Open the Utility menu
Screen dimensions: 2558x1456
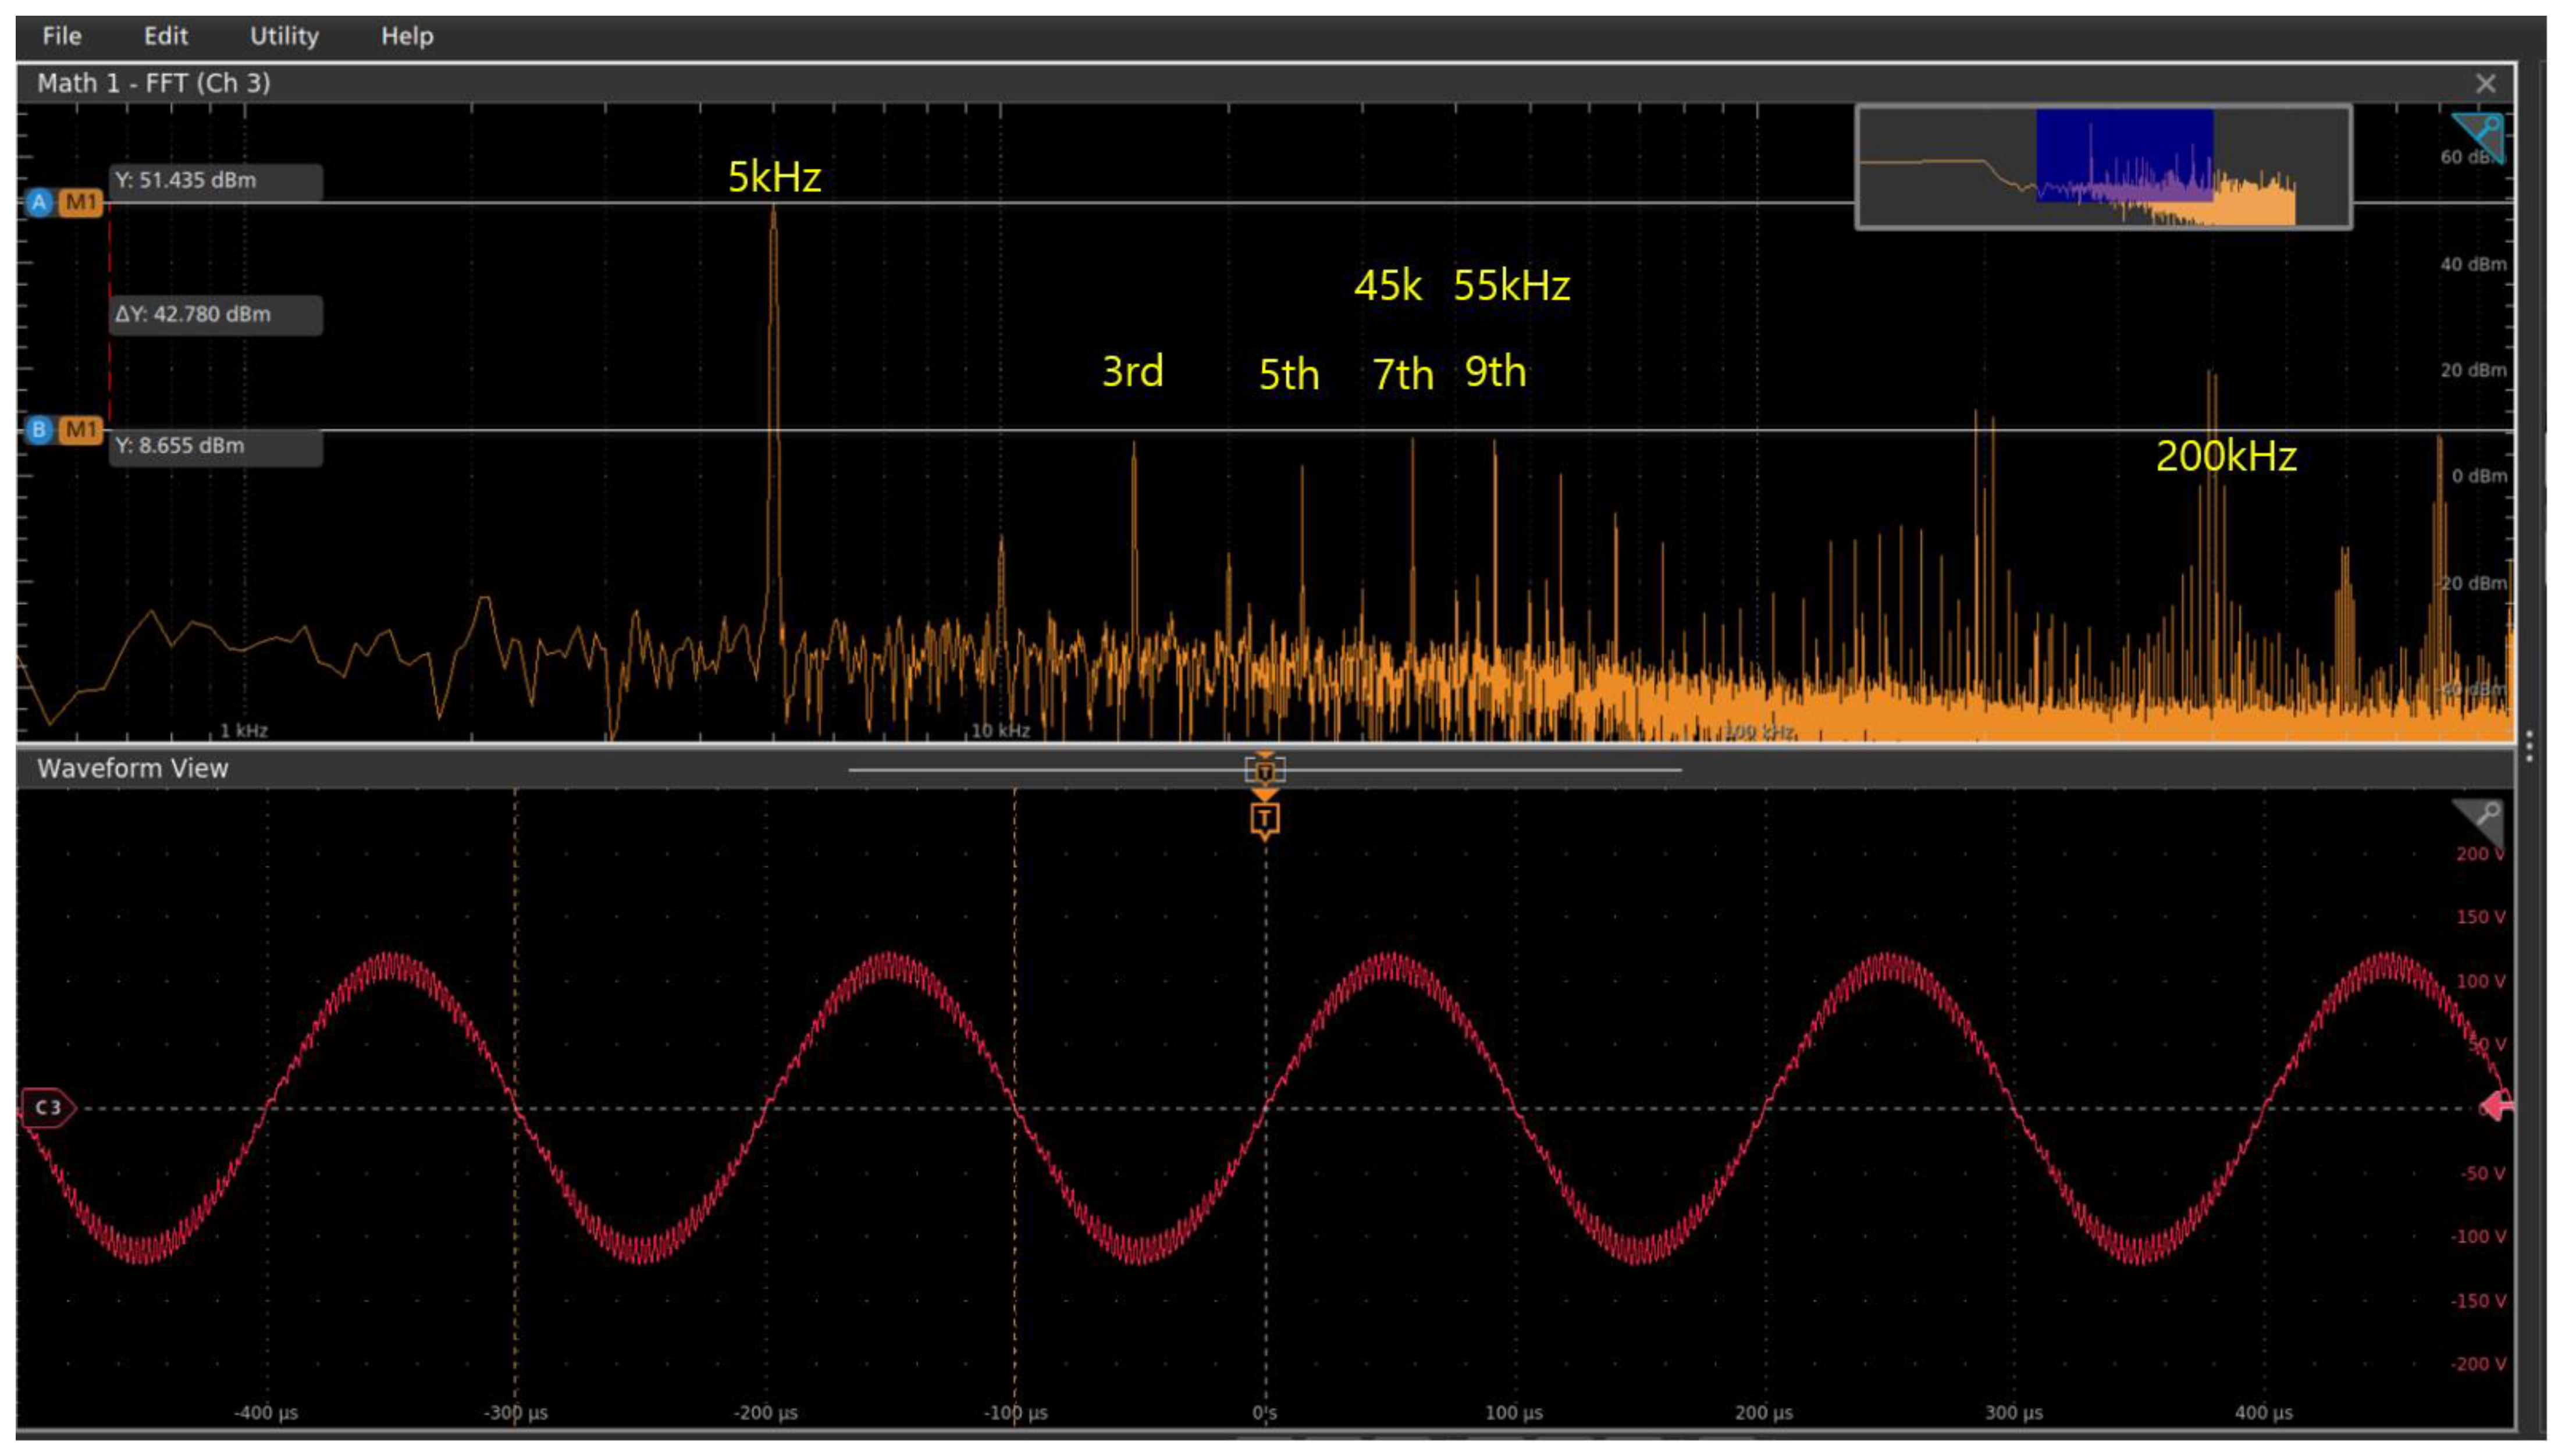tap(284, 36)
